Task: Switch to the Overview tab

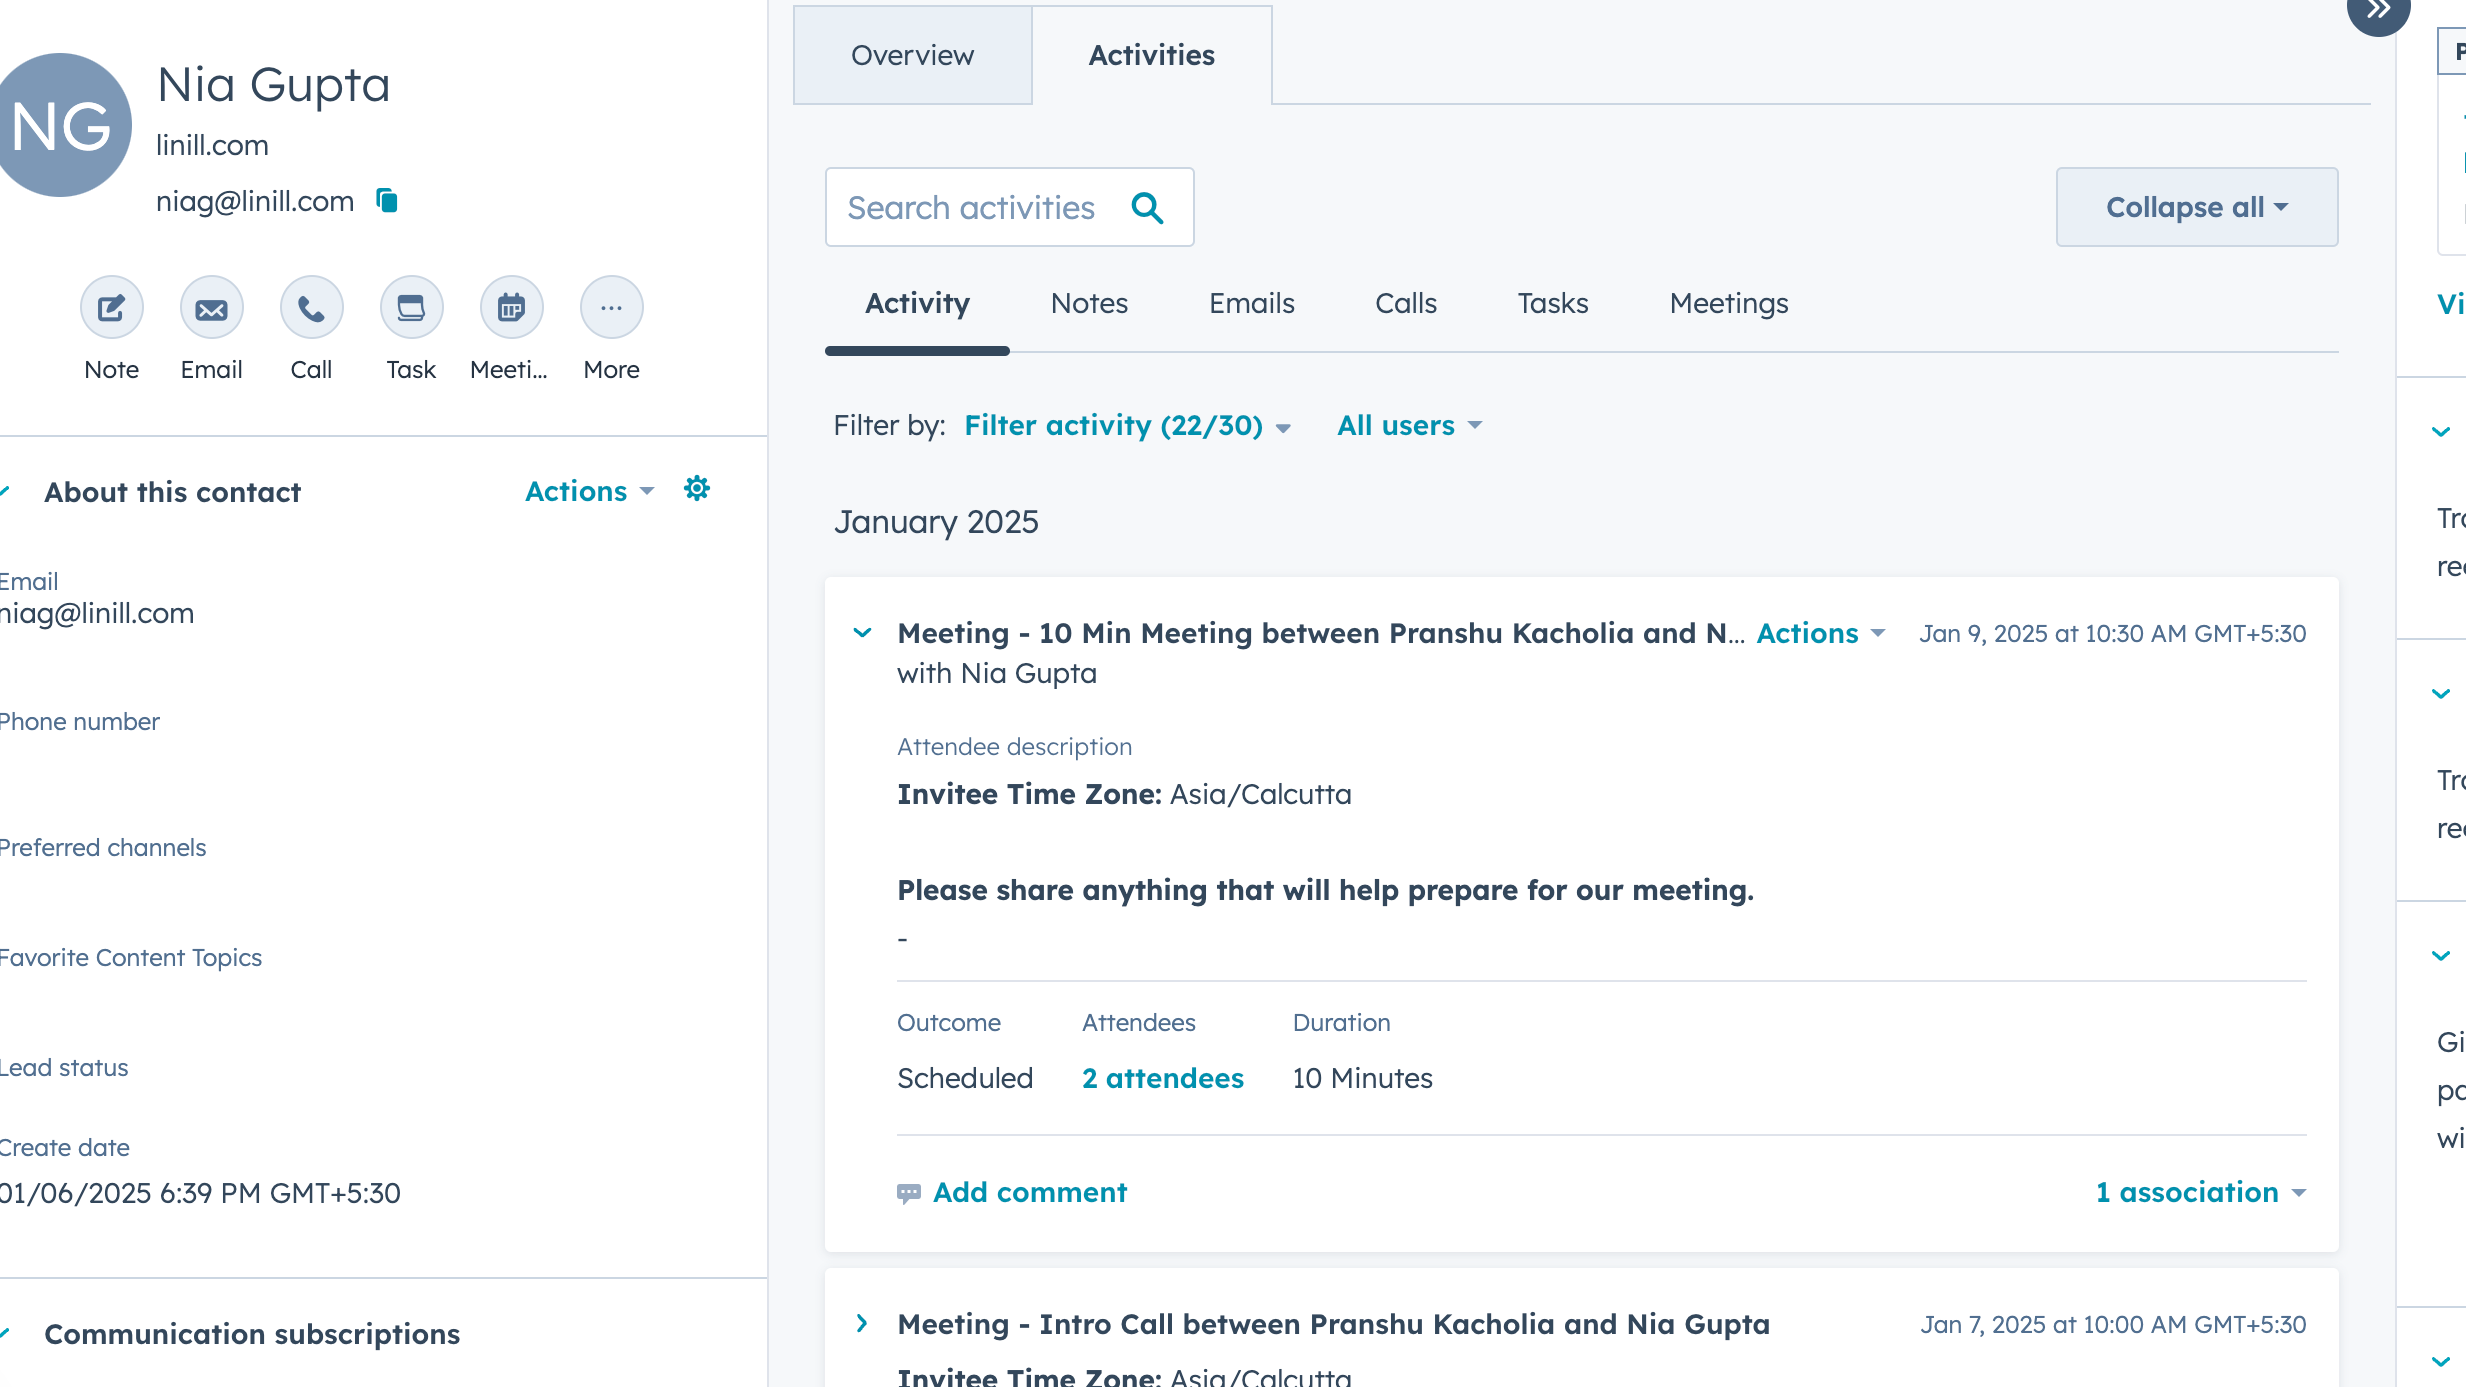Action: [x=912, y=55]
